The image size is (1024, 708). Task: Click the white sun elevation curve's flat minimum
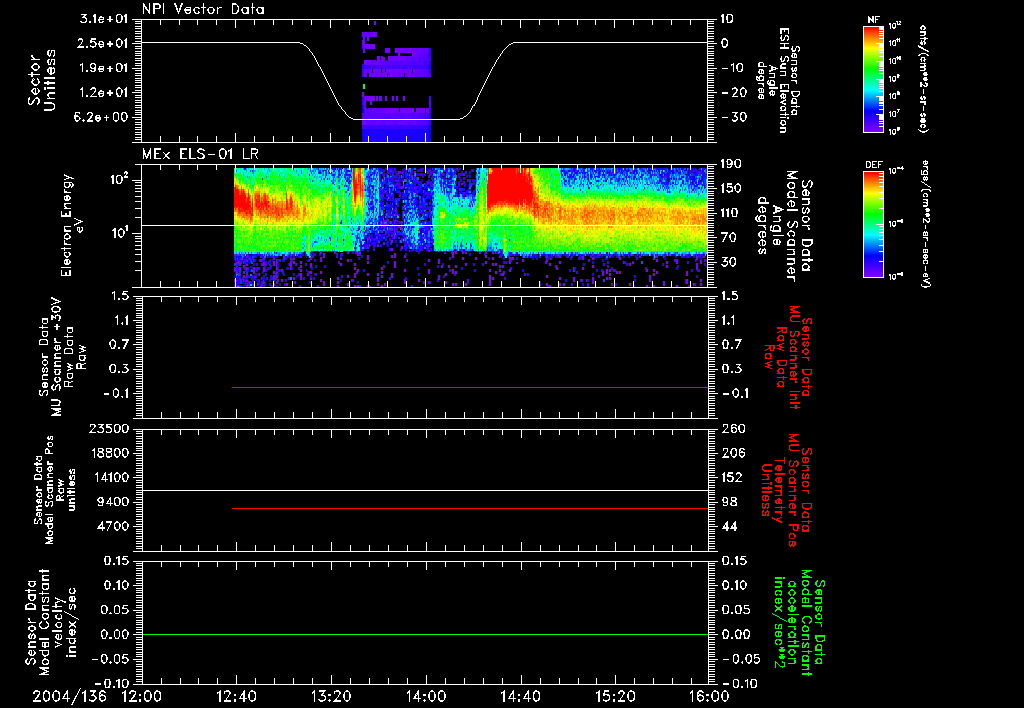coord(406,120)
